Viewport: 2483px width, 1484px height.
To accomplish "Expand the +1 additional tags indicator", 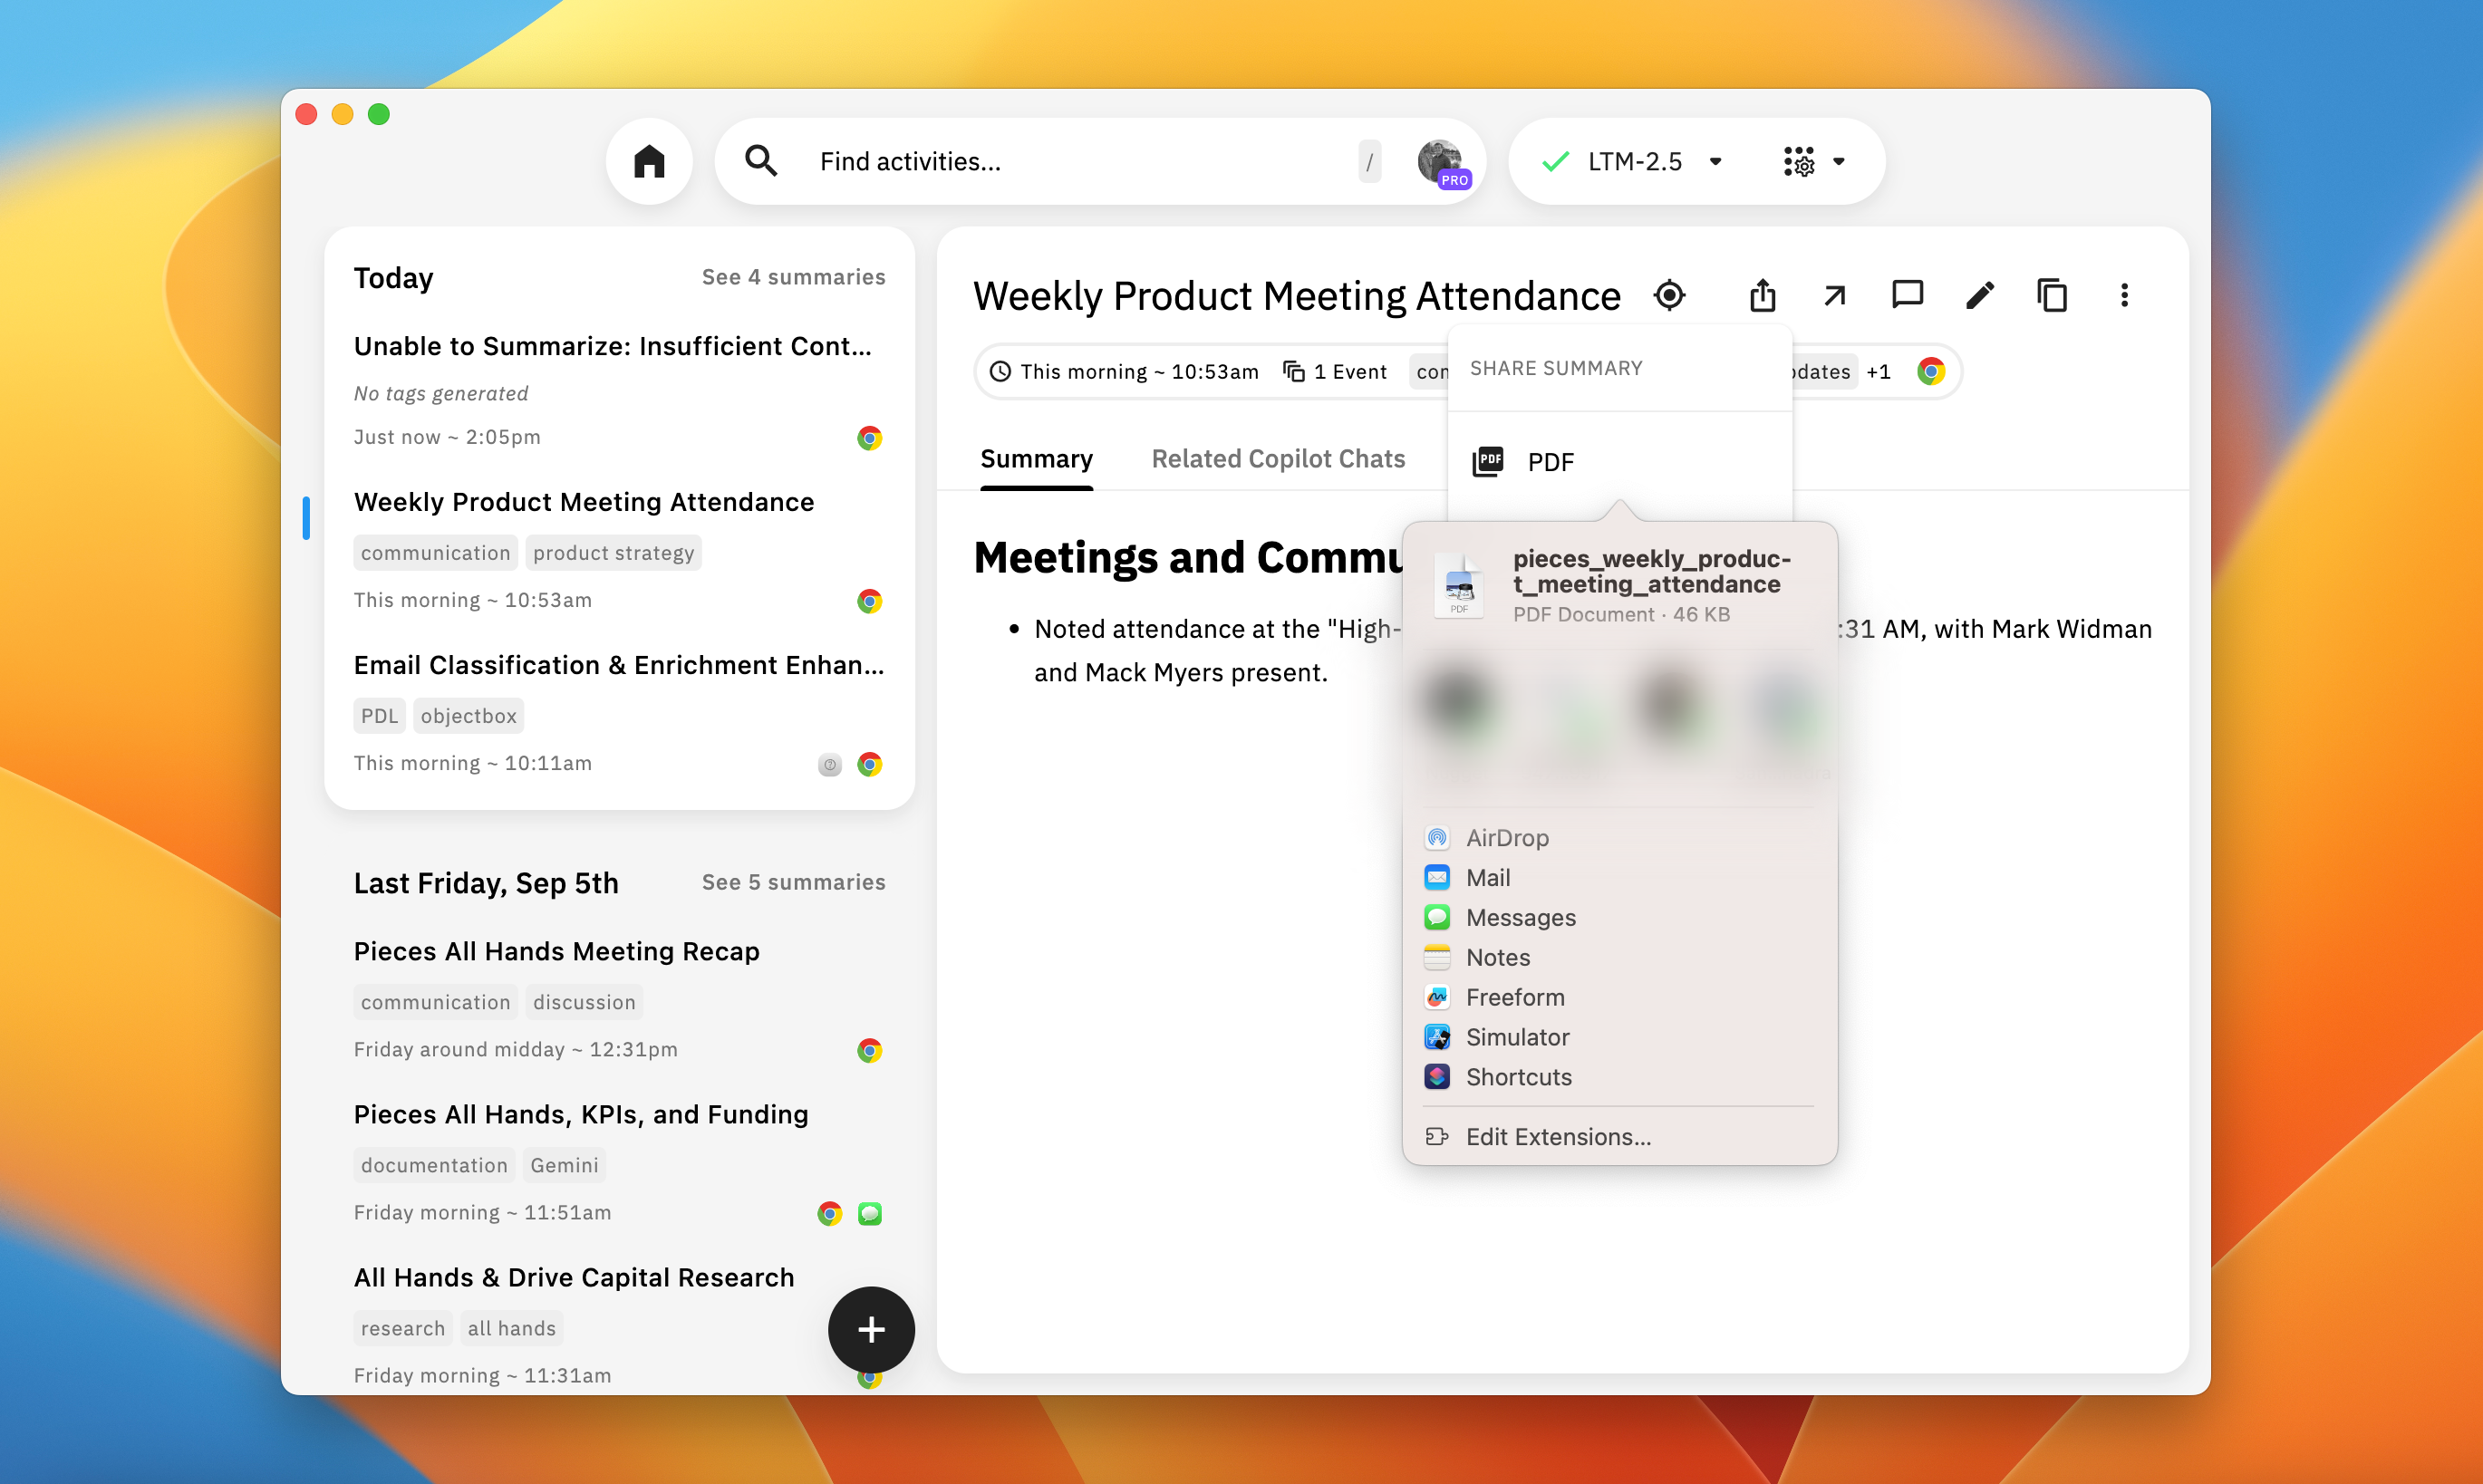I will pyautogui.click(x=1878, y=372).
